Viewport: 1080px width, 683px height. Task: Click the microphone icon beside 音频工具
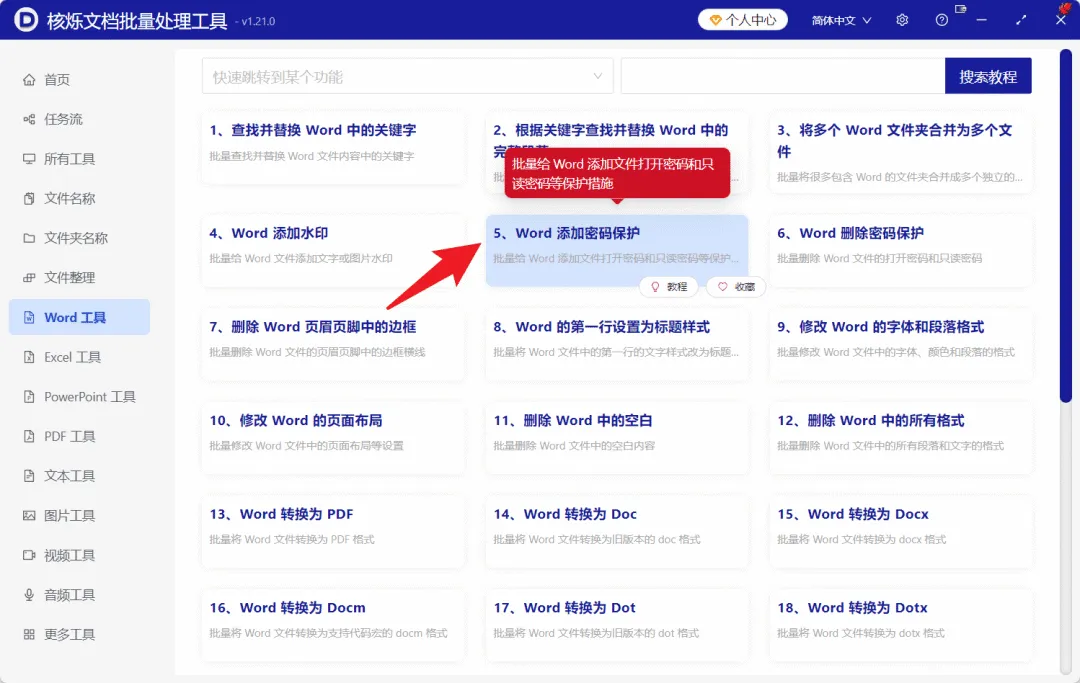pyautogui.click(x=29, y=595)
